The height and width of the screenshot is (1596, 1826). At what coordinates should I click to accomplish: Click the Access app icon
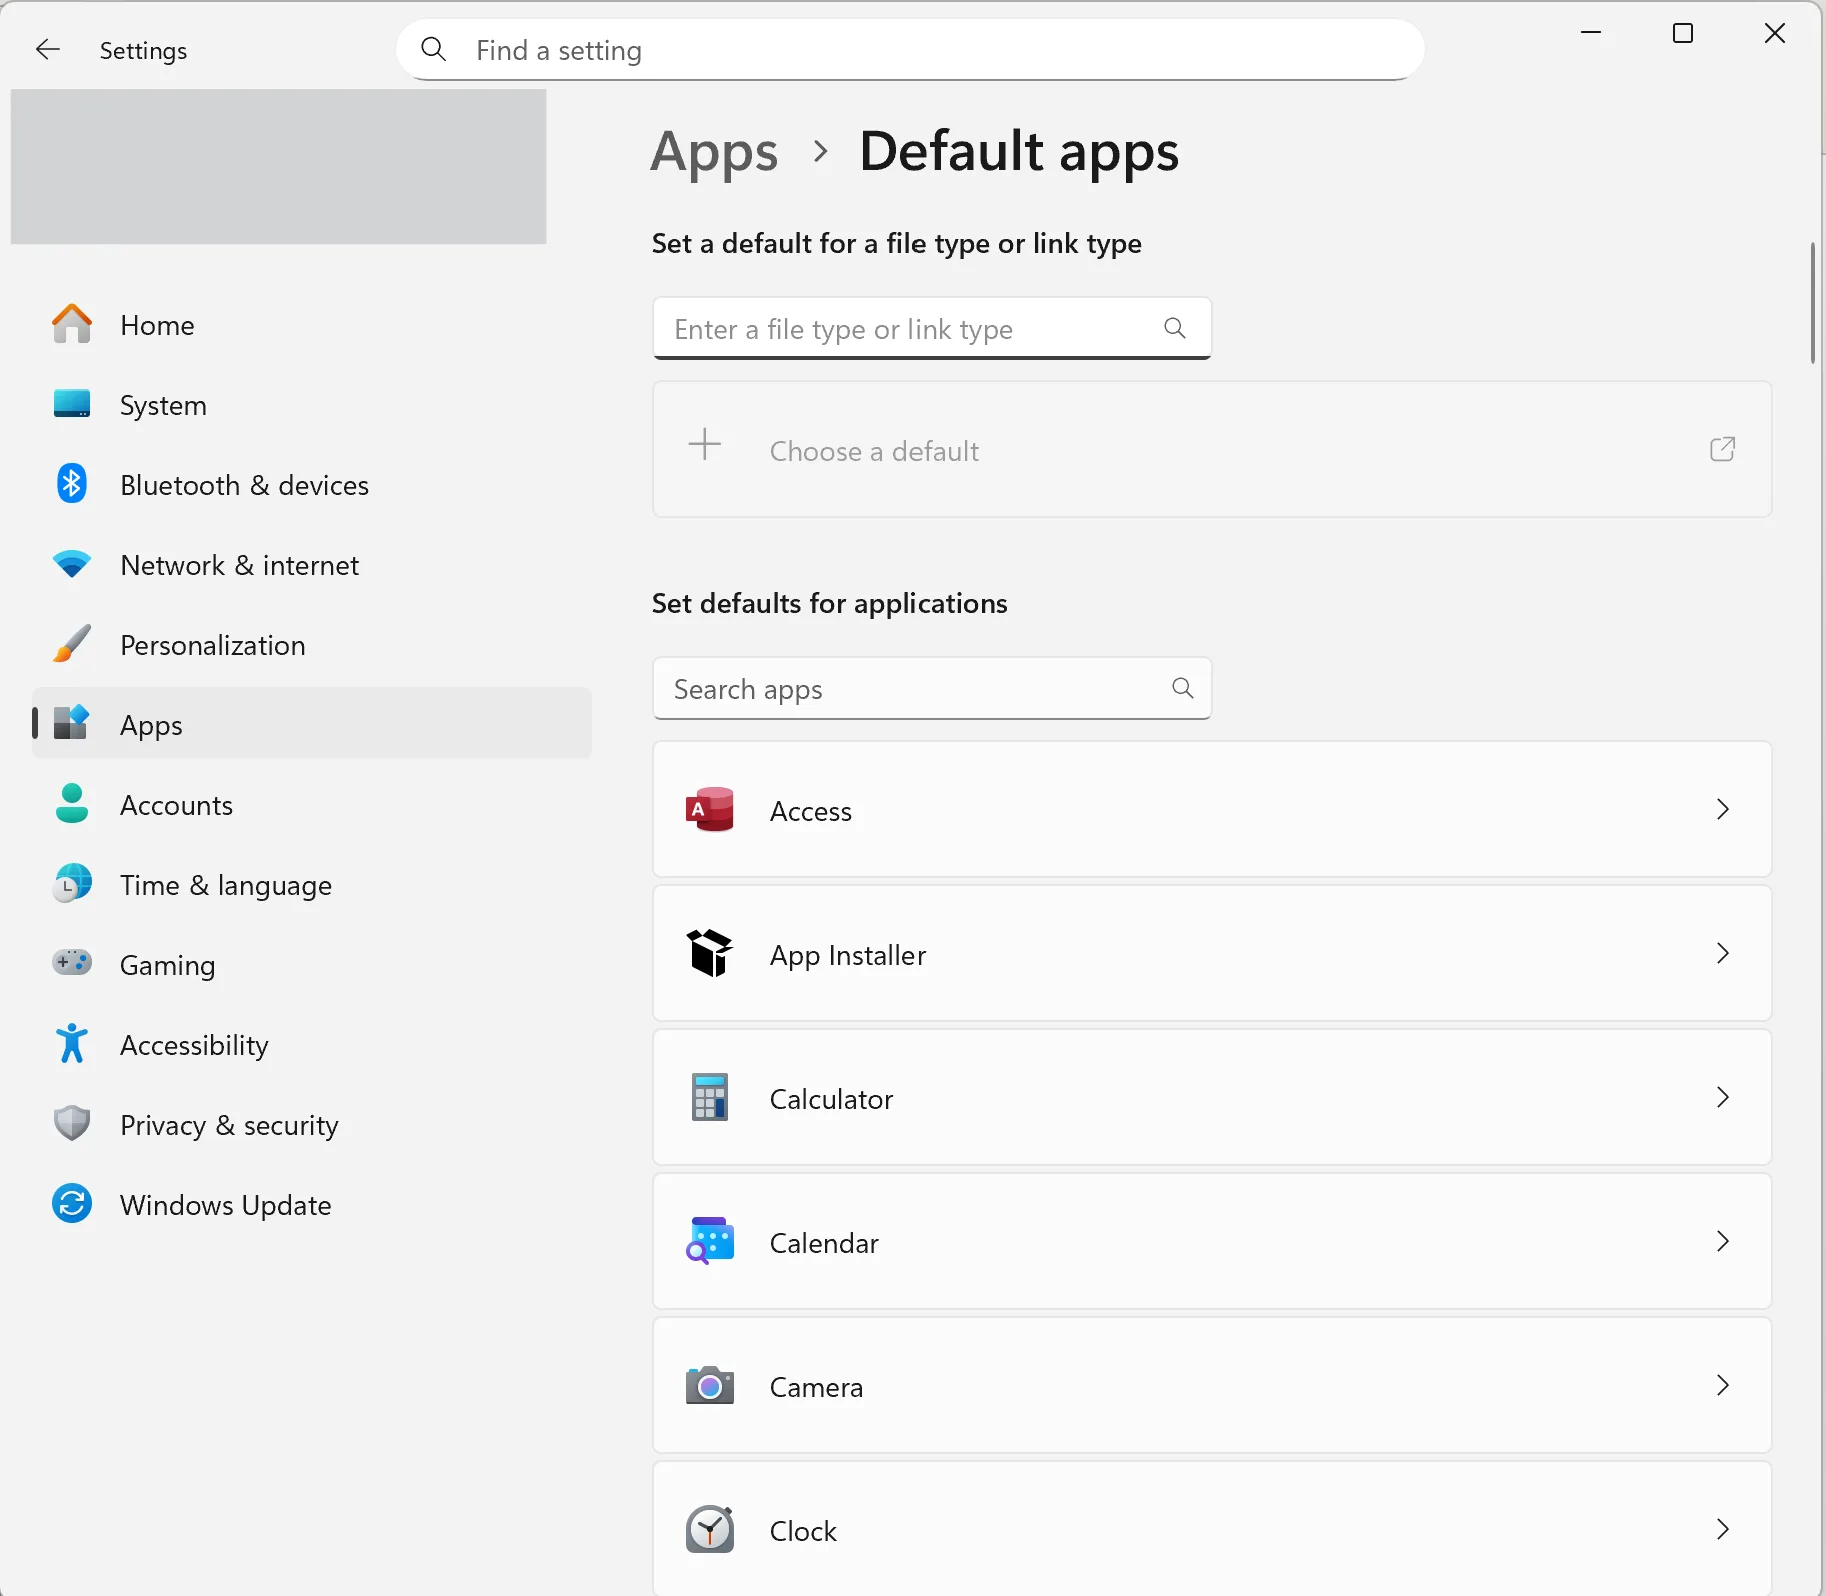tap(710, 810)
